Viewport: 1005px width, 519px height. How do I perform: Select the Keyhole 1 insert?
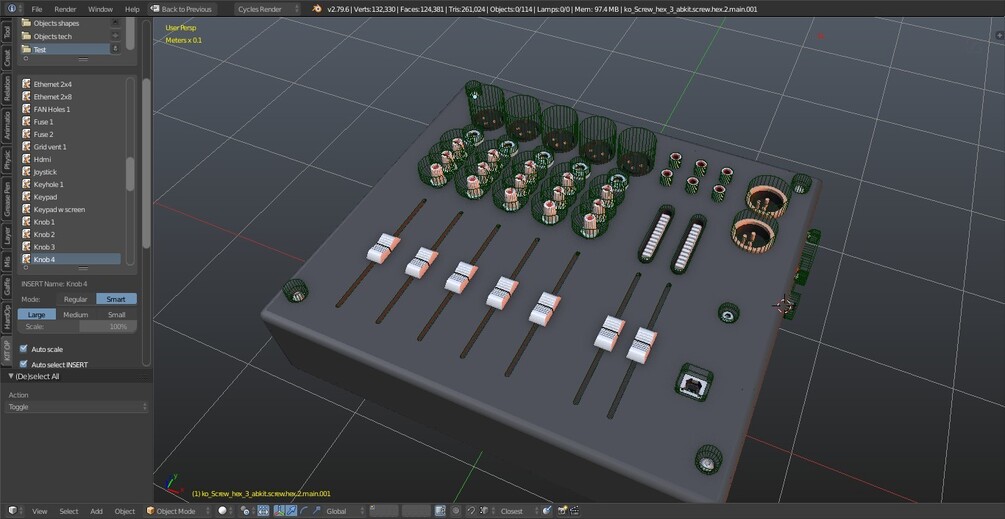[71, 185]
